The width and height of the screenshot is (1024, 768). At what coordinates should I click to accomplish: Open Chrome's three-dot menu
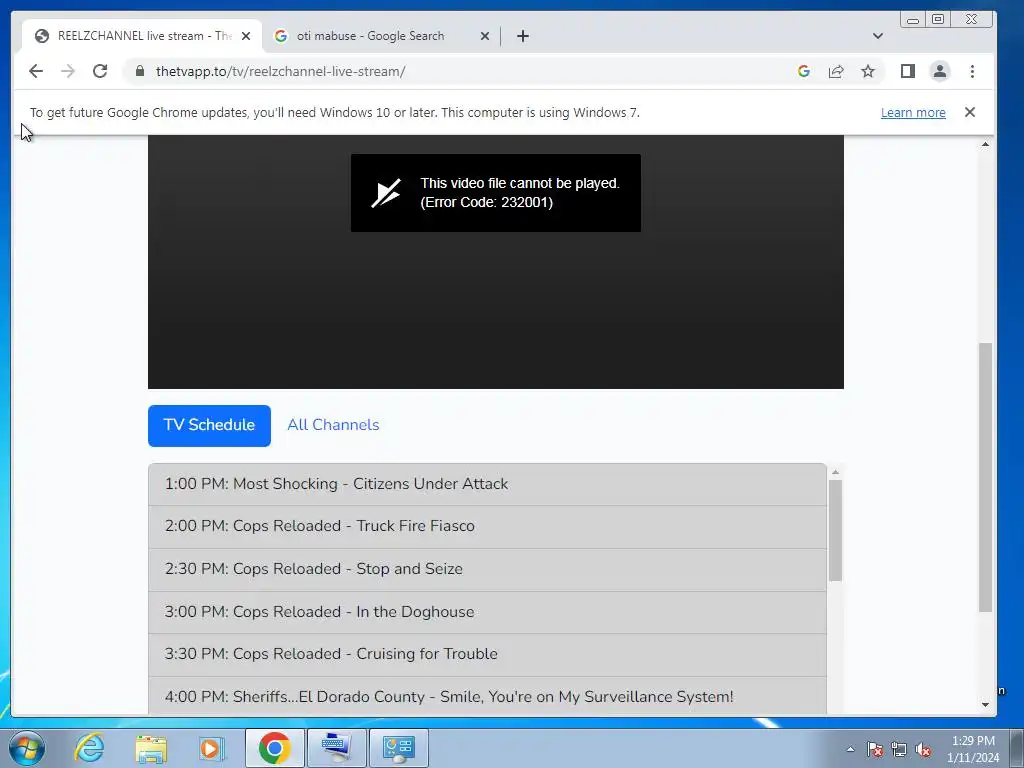pos(972,71)
